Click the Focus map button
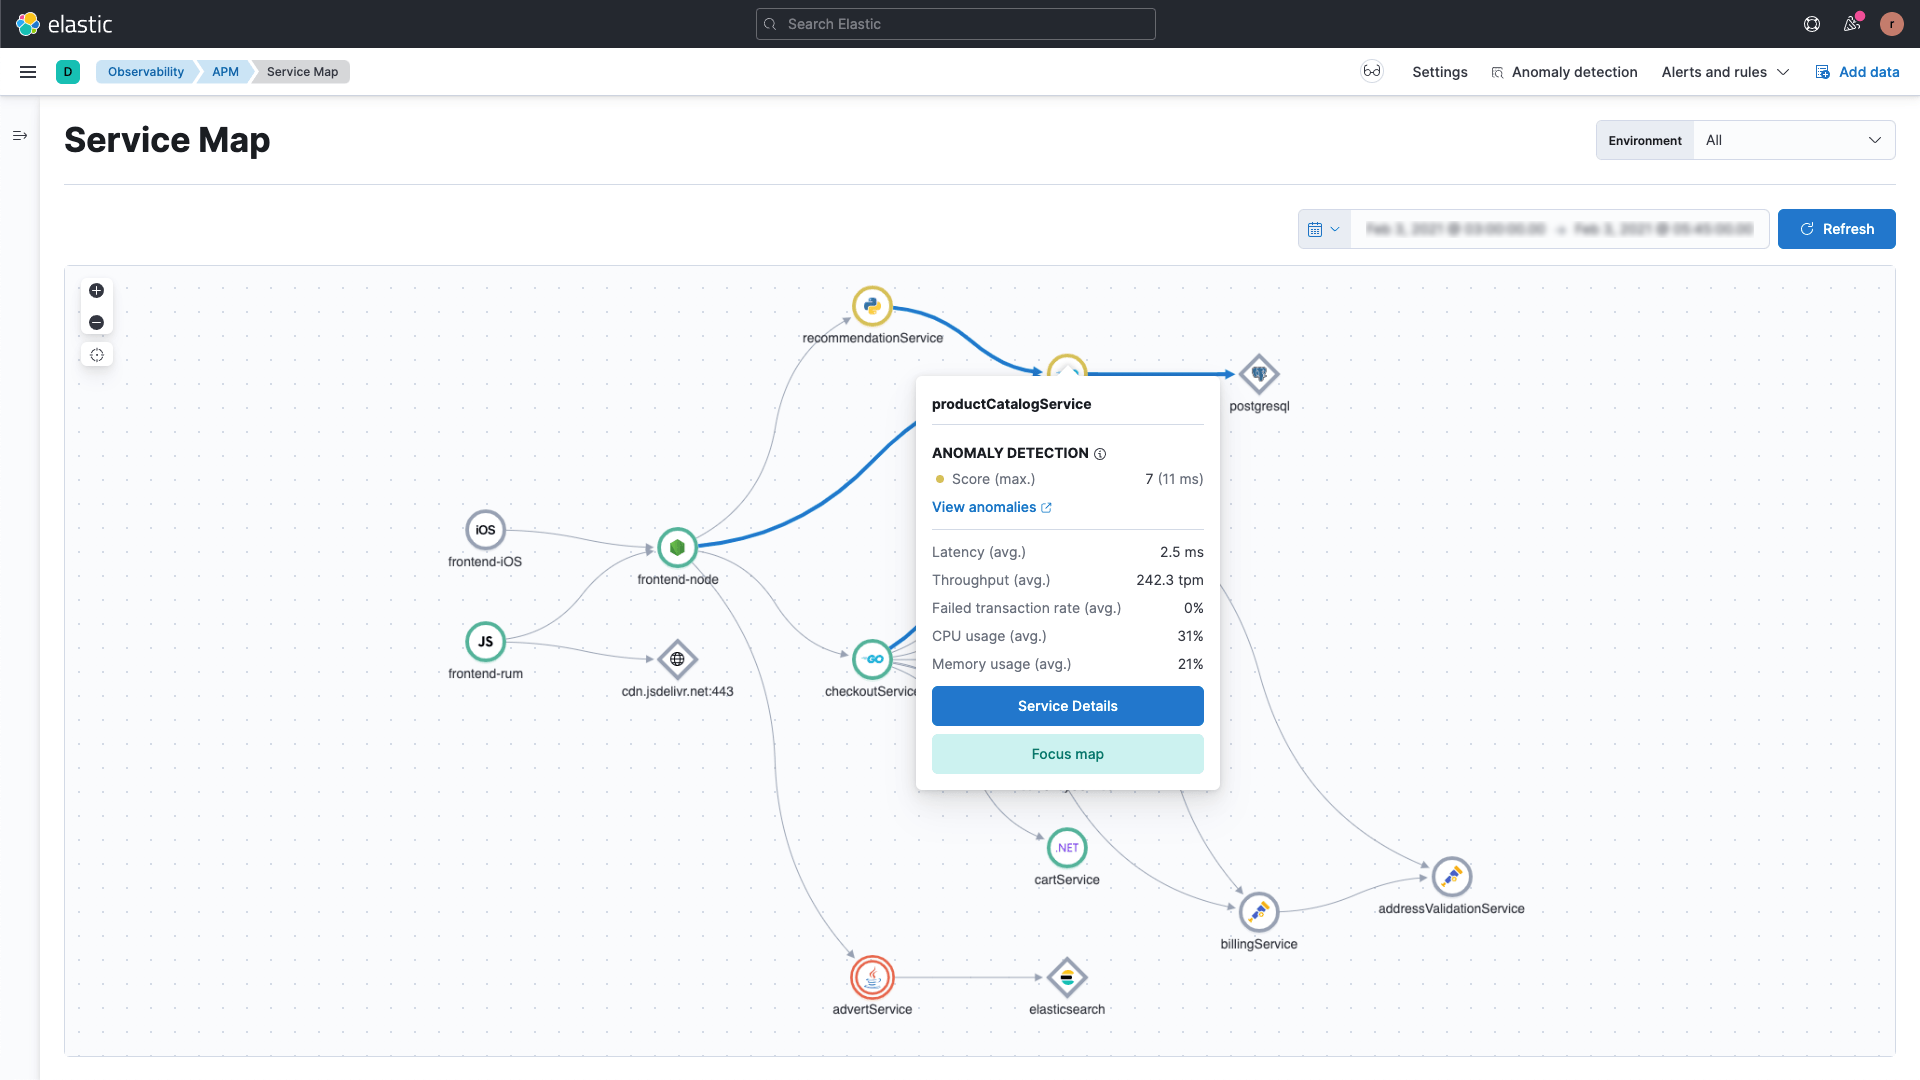1920x1080 pixels. [x=1068, y=753]
